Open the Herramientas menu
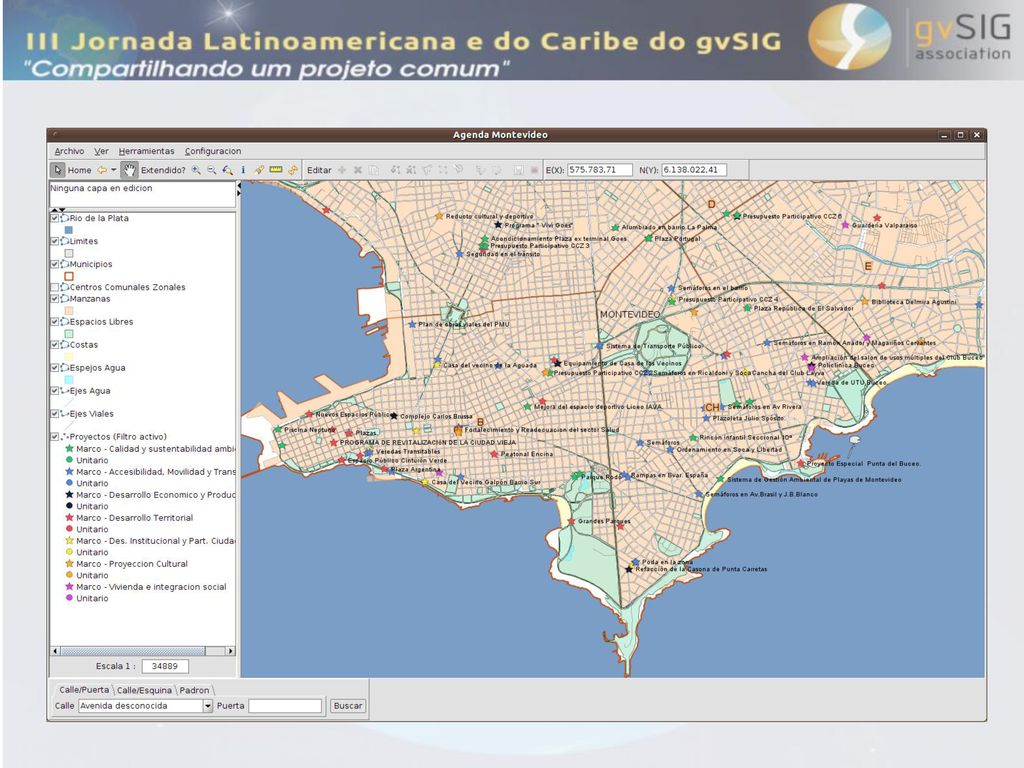 click(146, 151)
